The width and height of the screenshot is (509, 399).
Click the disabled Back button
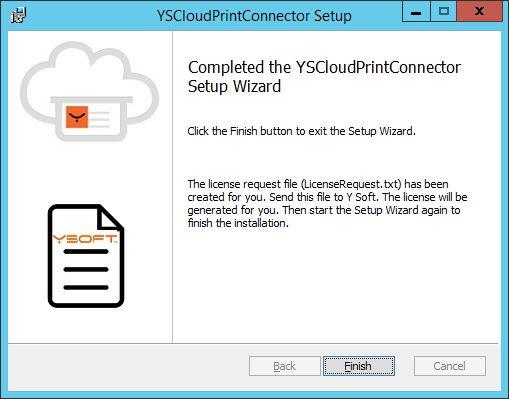click(x=285, y=366)
